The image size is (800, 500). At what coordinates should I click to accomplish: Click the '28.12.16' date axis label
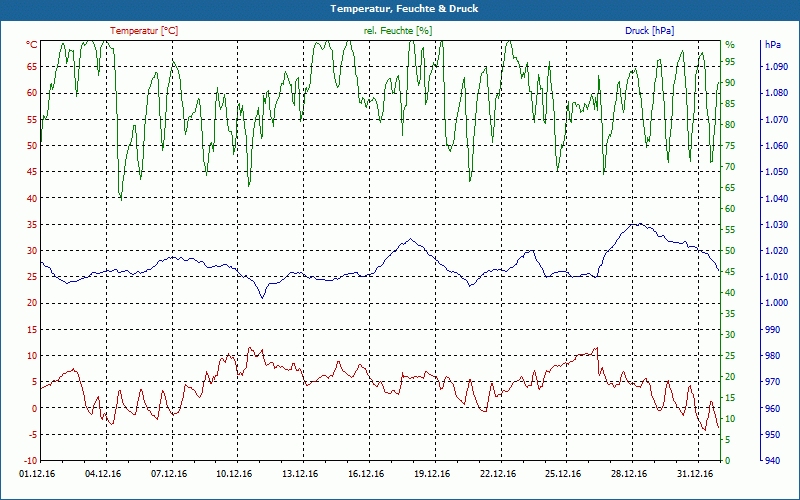629,474
